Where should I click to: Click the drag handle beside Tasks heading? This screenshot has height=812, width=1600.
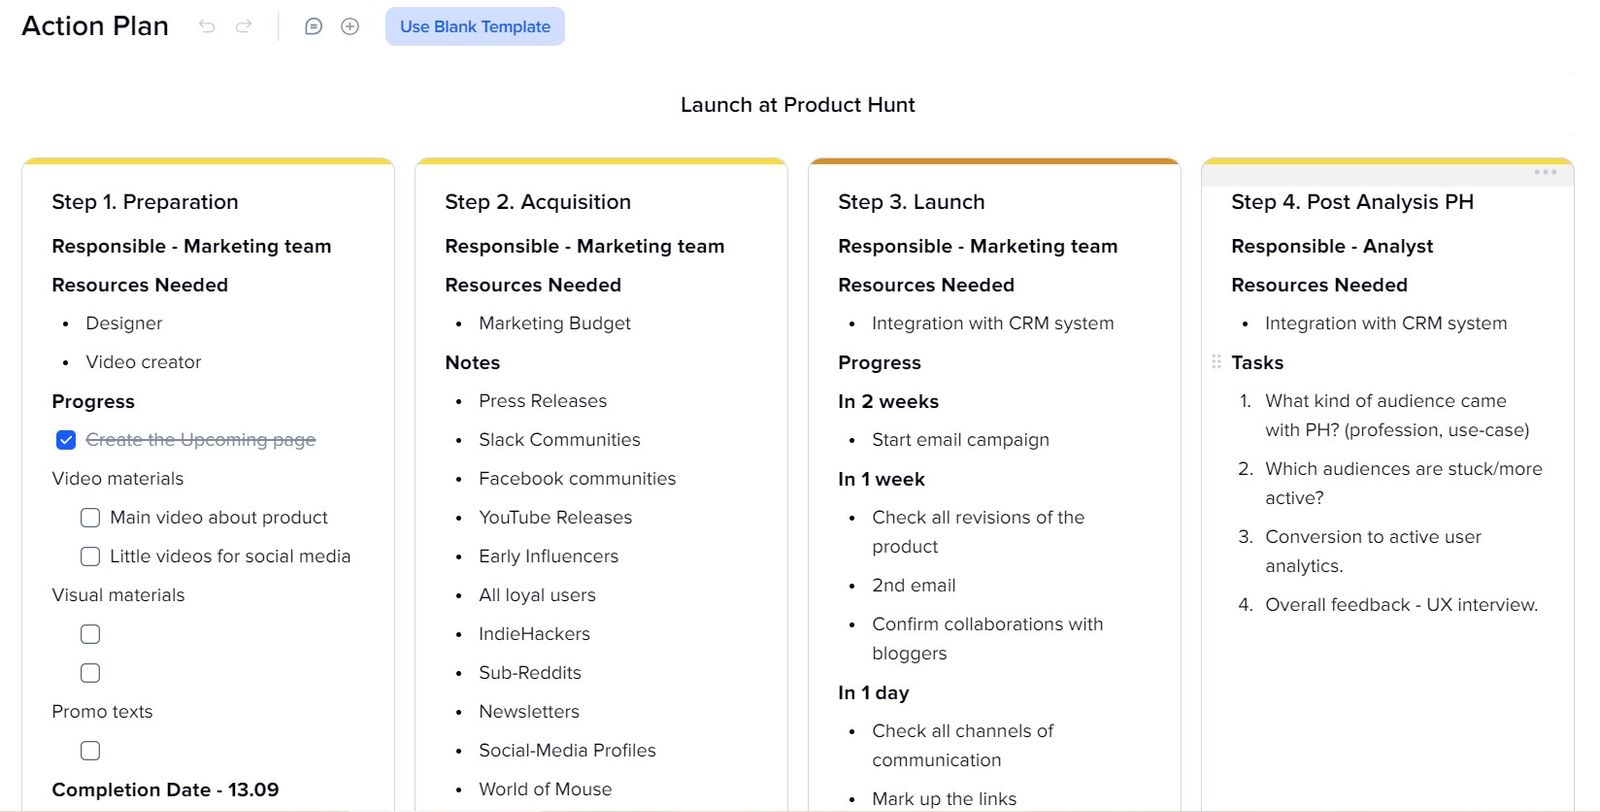point(1216,362)
